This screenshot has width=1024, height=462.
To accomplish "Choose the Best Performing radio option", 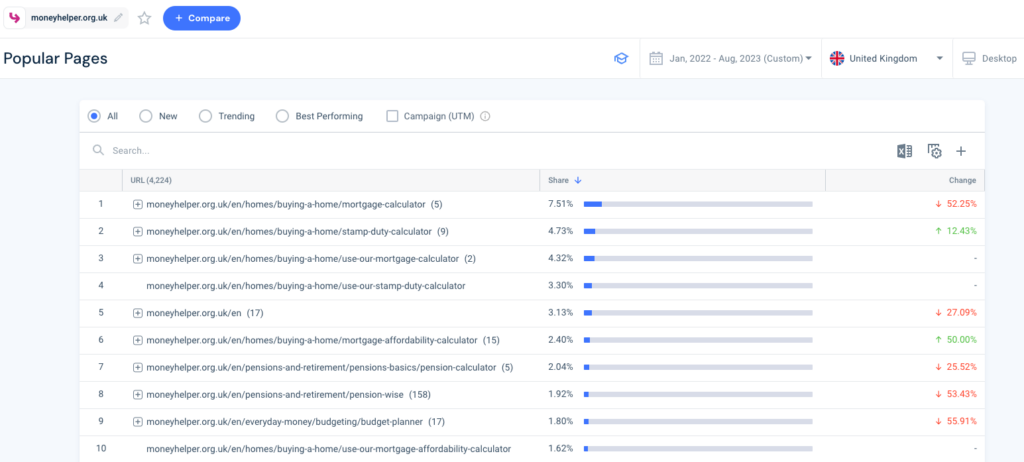I will (x=282, y=116).
